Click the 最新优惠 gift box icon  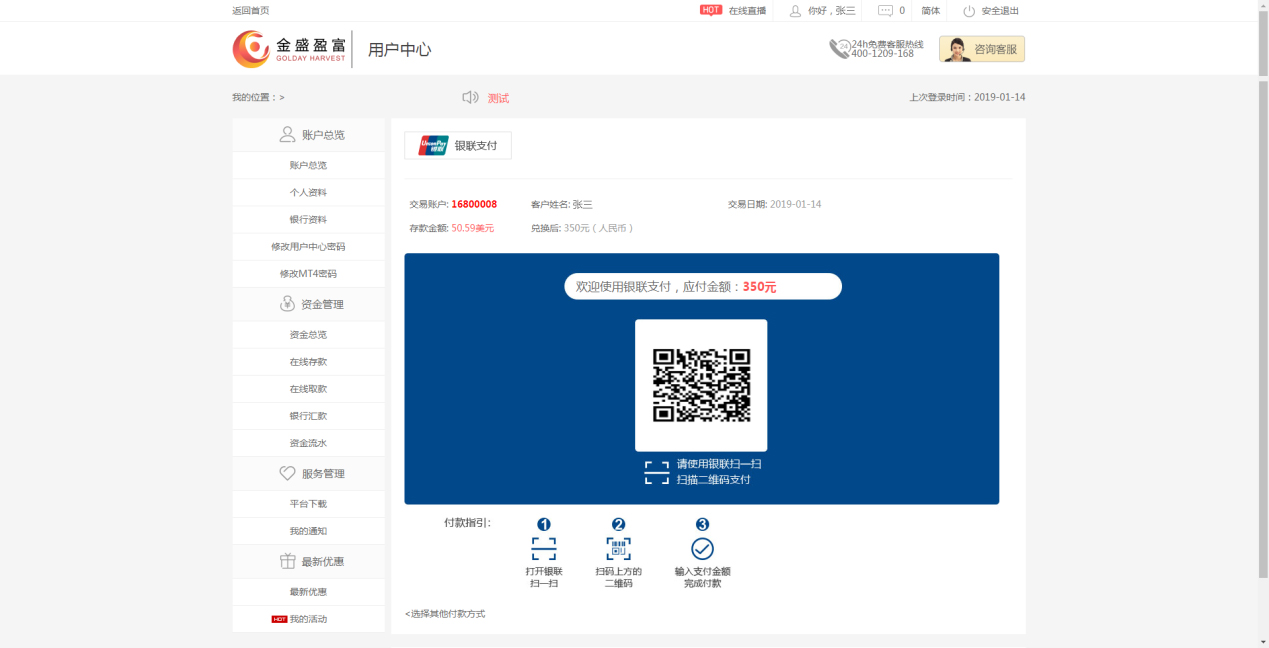coord(287,561)
